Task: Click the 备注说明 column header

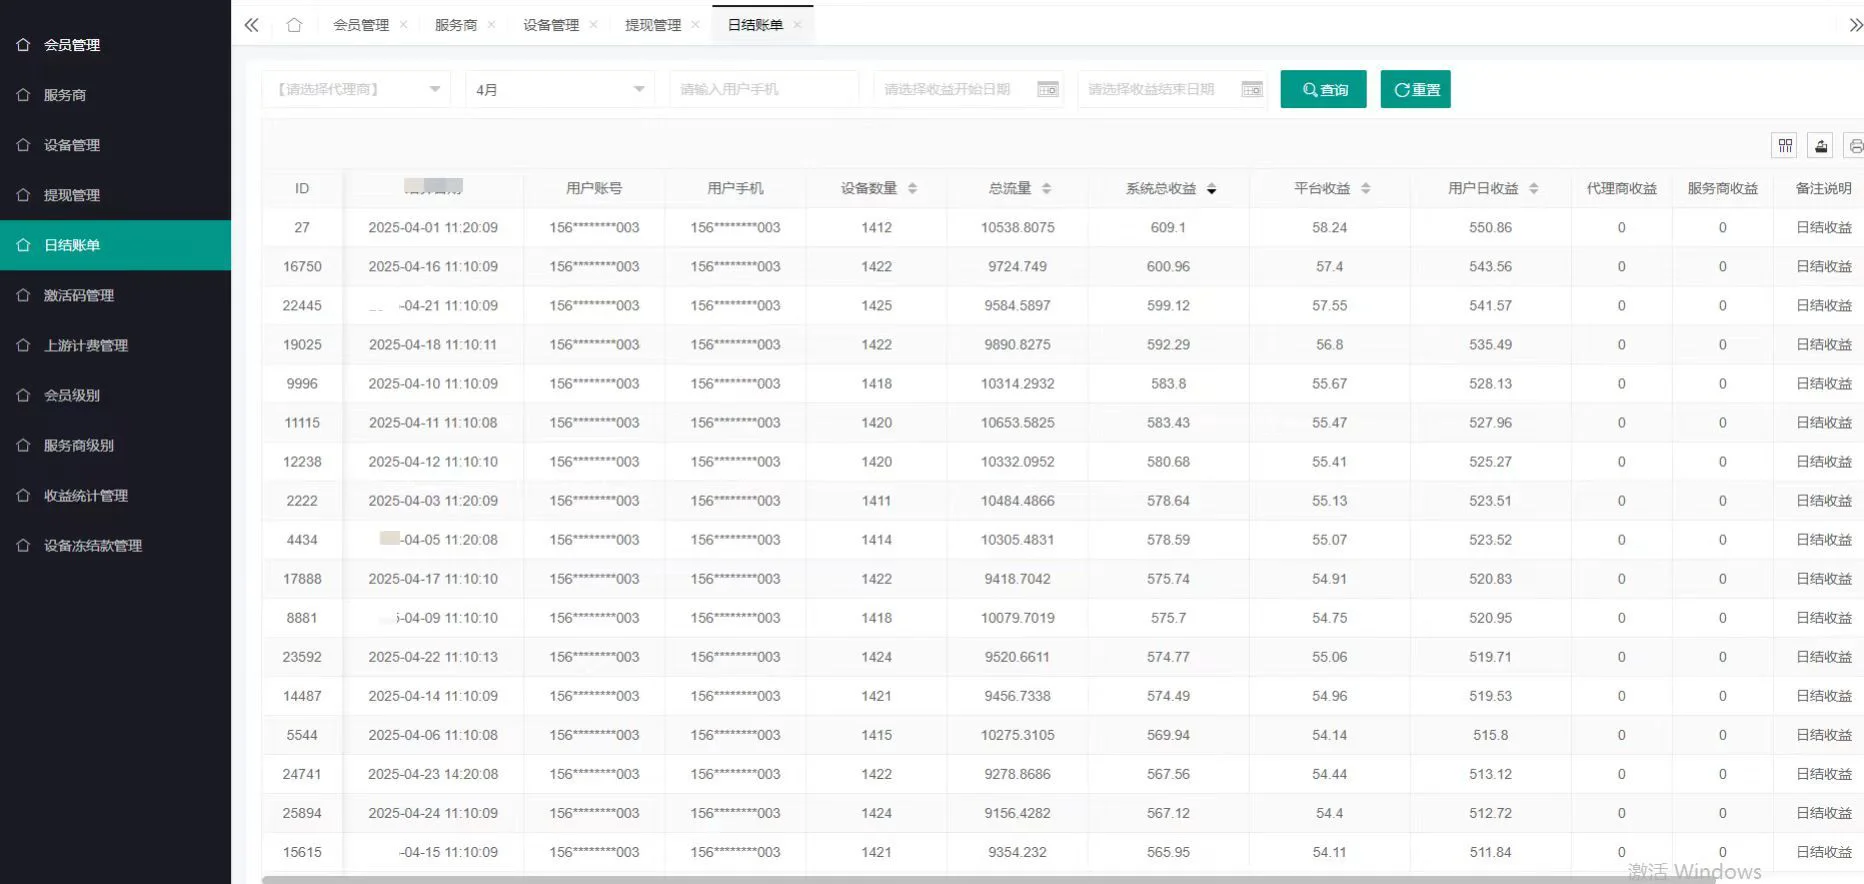Action: (1823, 188)
